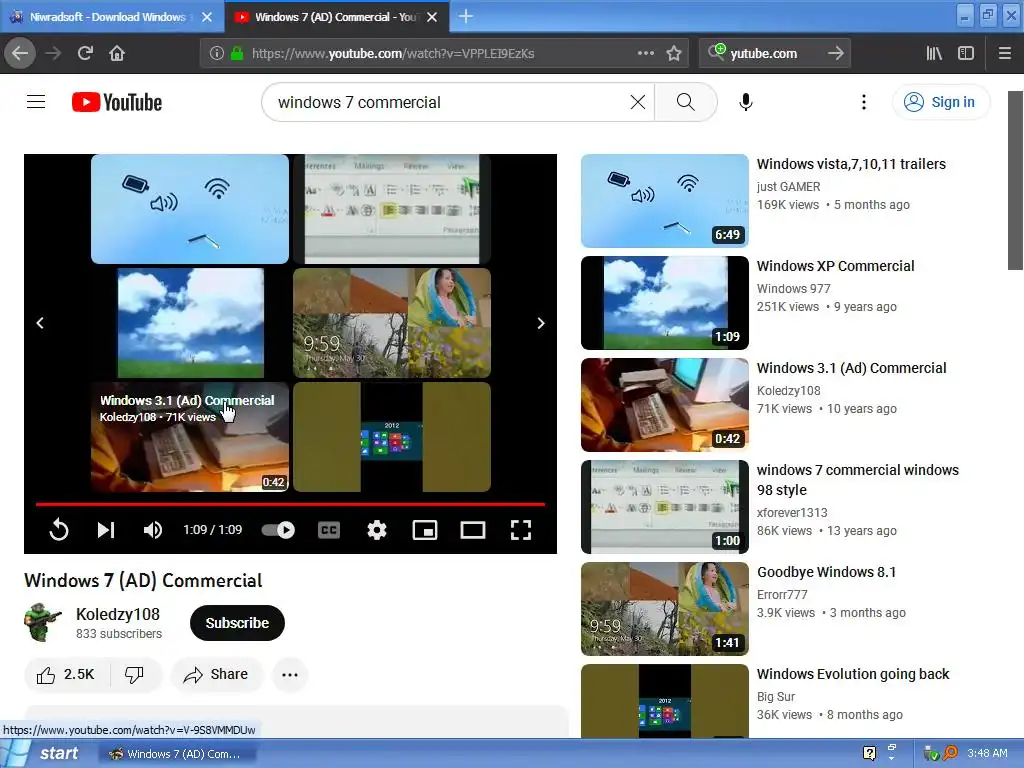Sign in to YouTube
Viewport: 1024px width, 768px height.
[940, 102]
